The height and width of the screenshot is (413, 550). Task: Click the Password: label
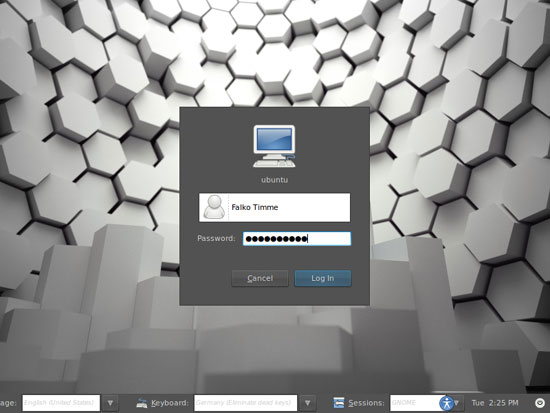point(216,239)
